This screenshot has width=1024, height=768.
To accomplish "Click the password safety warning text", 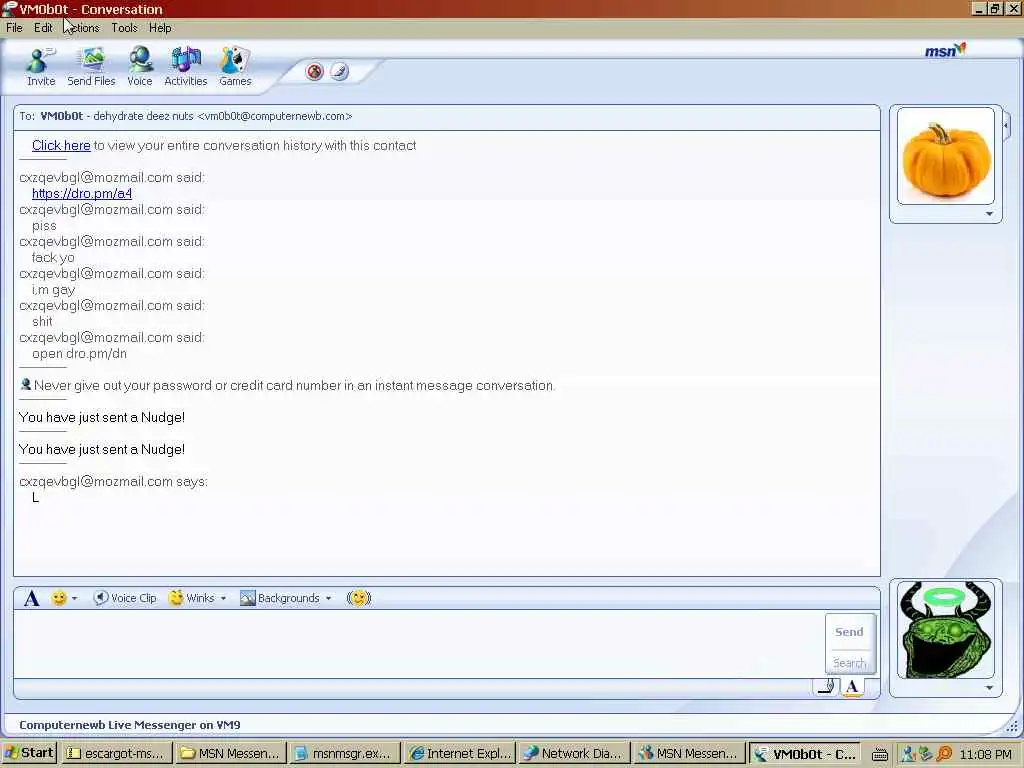I will point(294,385).
